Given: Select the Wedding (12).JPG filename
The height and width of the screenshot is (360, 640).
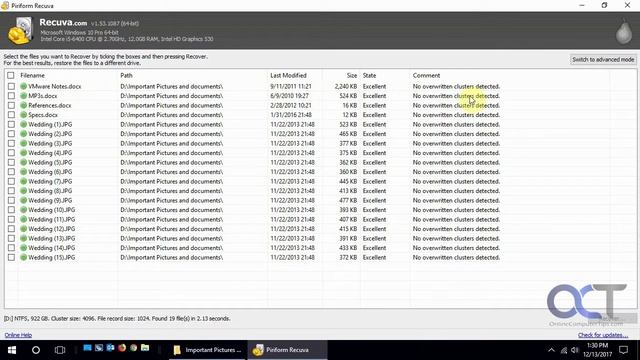Looking at the screenshot, I should [x=52, y=229].
